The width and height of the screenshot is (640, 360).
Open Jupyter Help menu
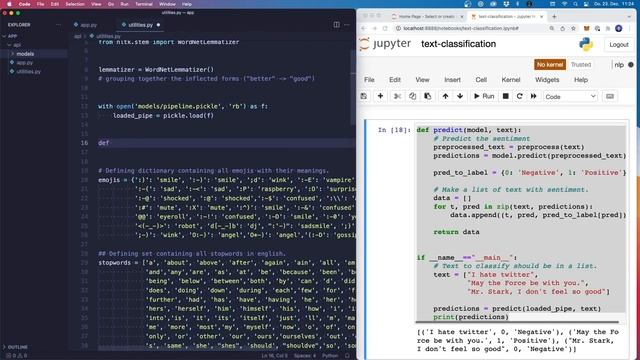(x=580, y=80)
